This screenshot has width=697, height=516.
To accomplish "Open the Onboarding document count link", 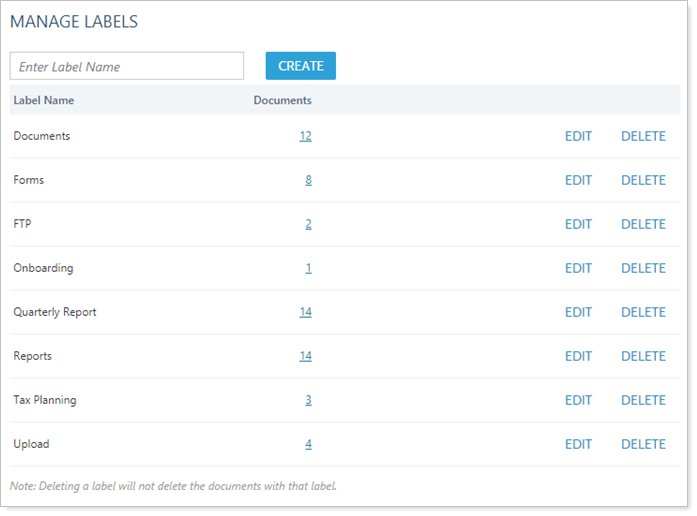I will tap(309, 268).
